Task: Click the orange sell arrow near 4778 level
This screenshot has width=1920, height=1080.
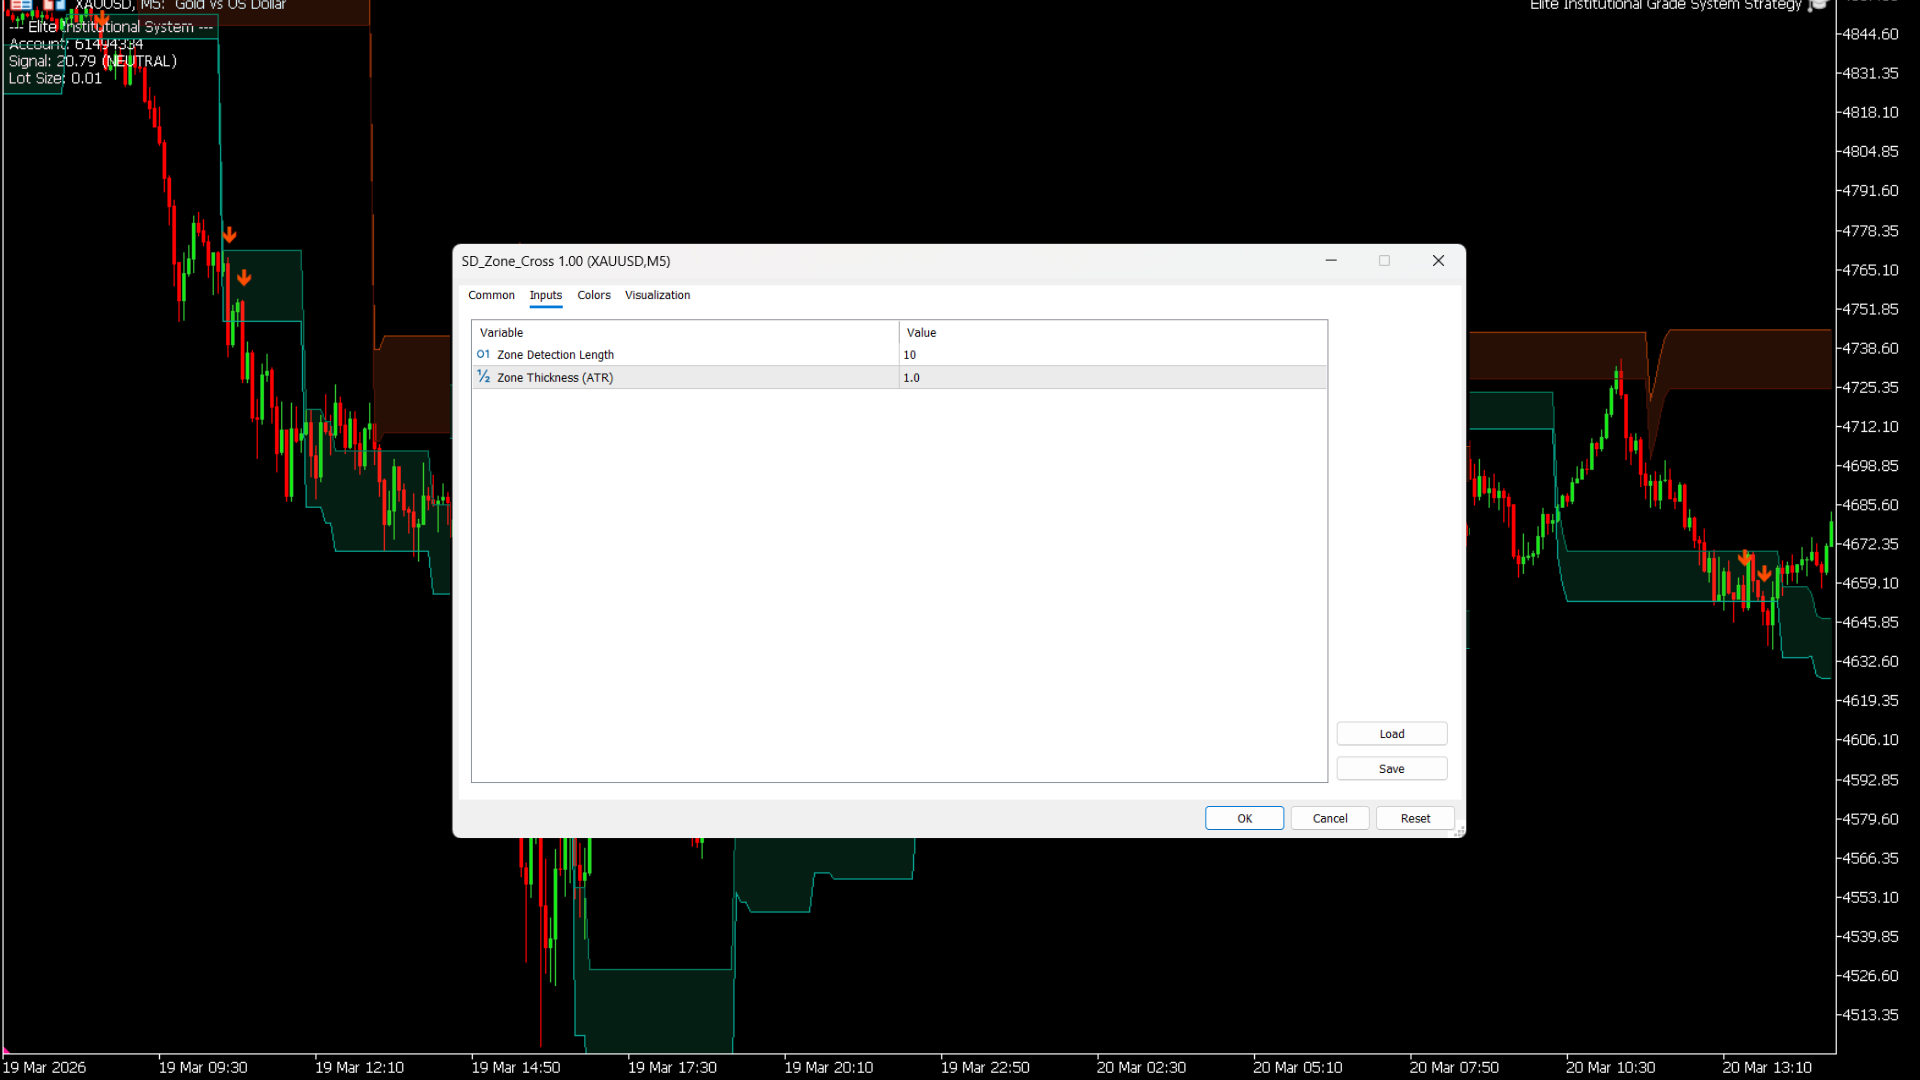Action: pos(229,235)
